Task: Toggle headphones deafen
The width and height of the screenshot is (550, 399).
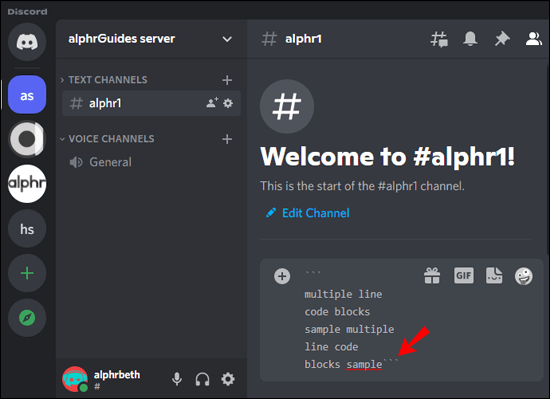Action: [202, 379]
